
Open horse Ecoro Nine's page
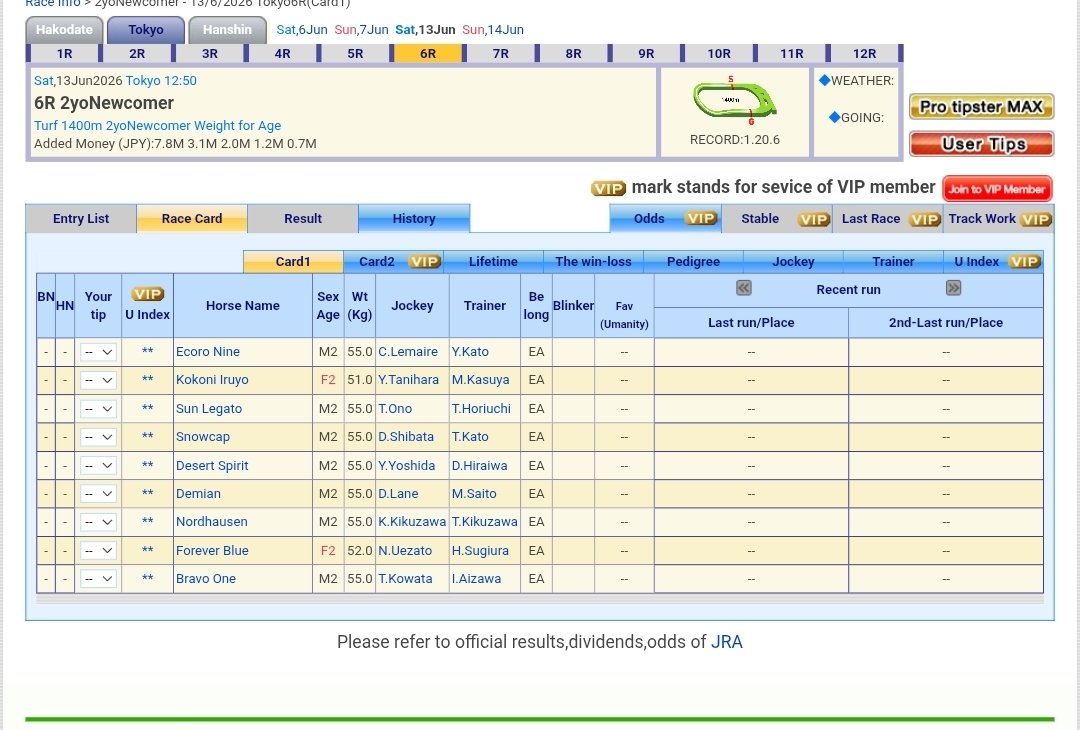[x=208, y=352]
